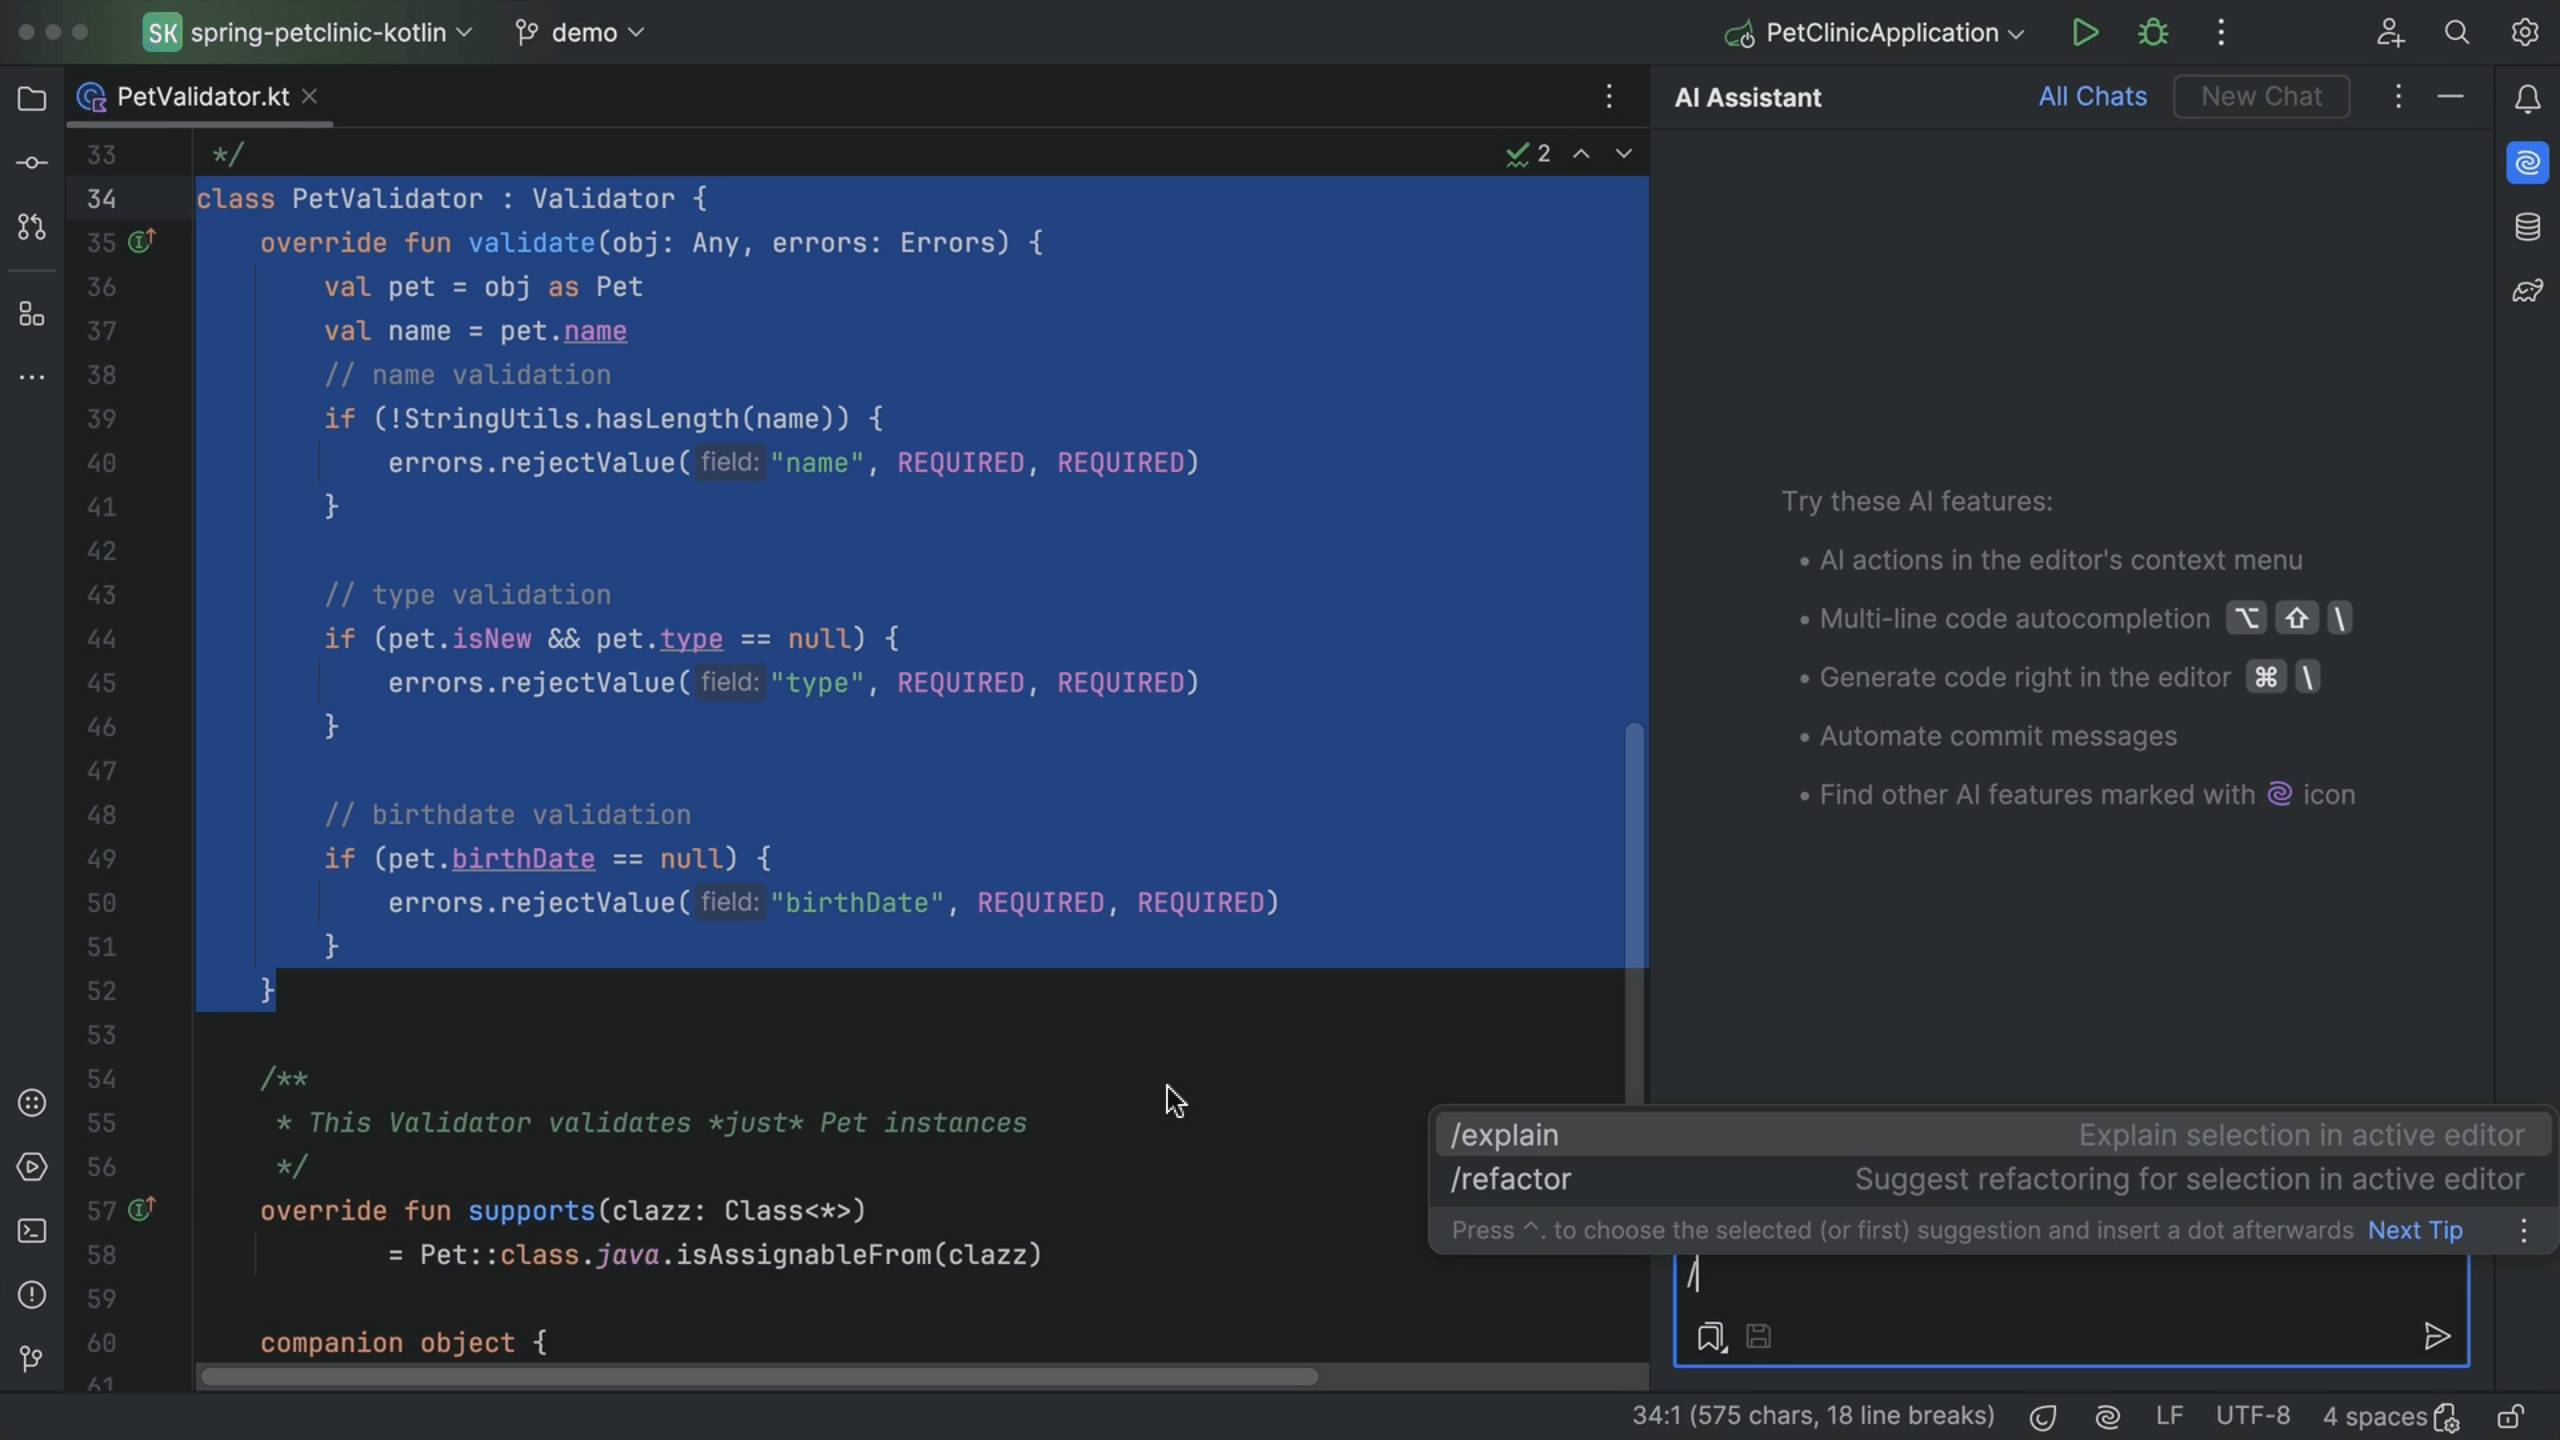Open the AI Assistant tool window icon
Image resolution: width=2560 pixels, height=1440 pixels.
[2527, 163]
